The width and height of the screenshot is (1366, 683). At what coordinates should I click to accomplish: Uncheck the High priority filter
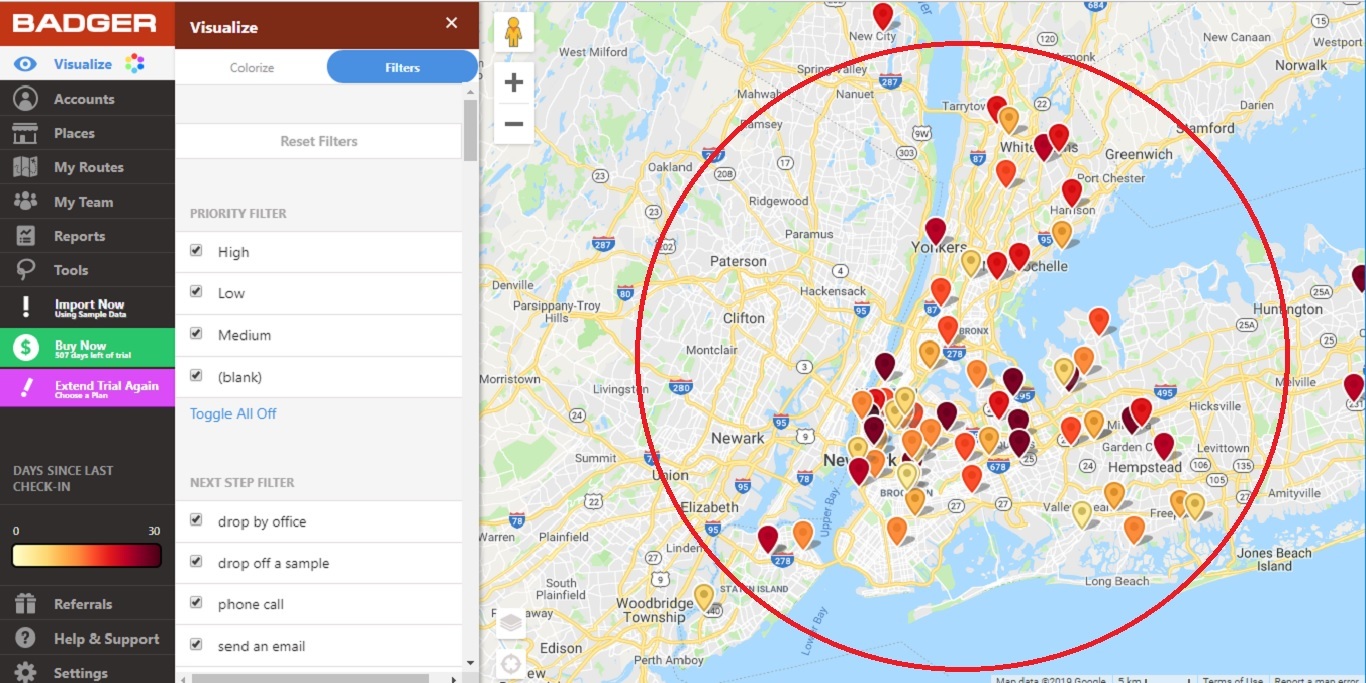196,250
